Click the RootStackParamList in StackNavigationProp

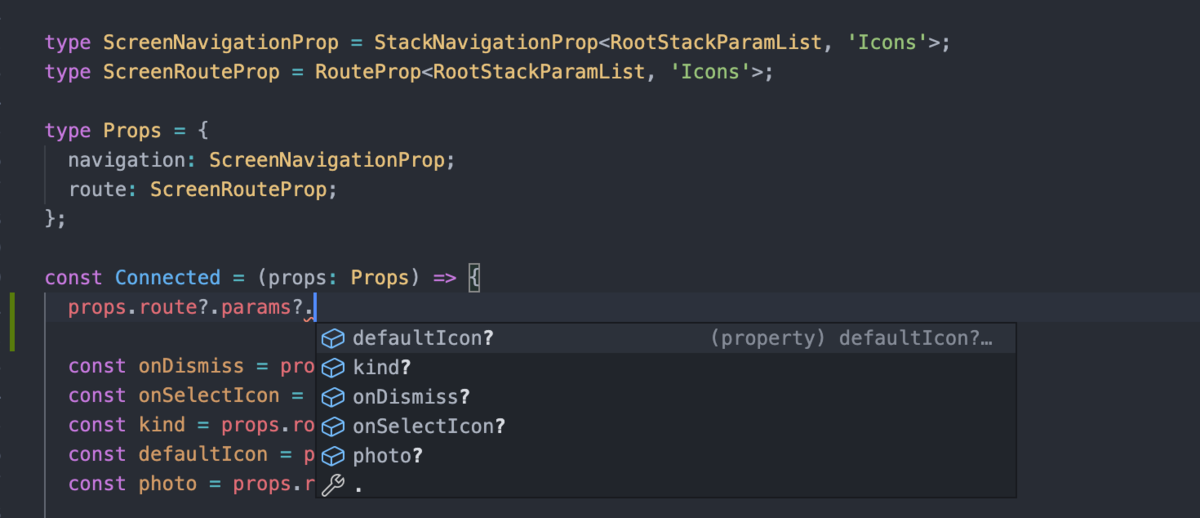point(715,43)
